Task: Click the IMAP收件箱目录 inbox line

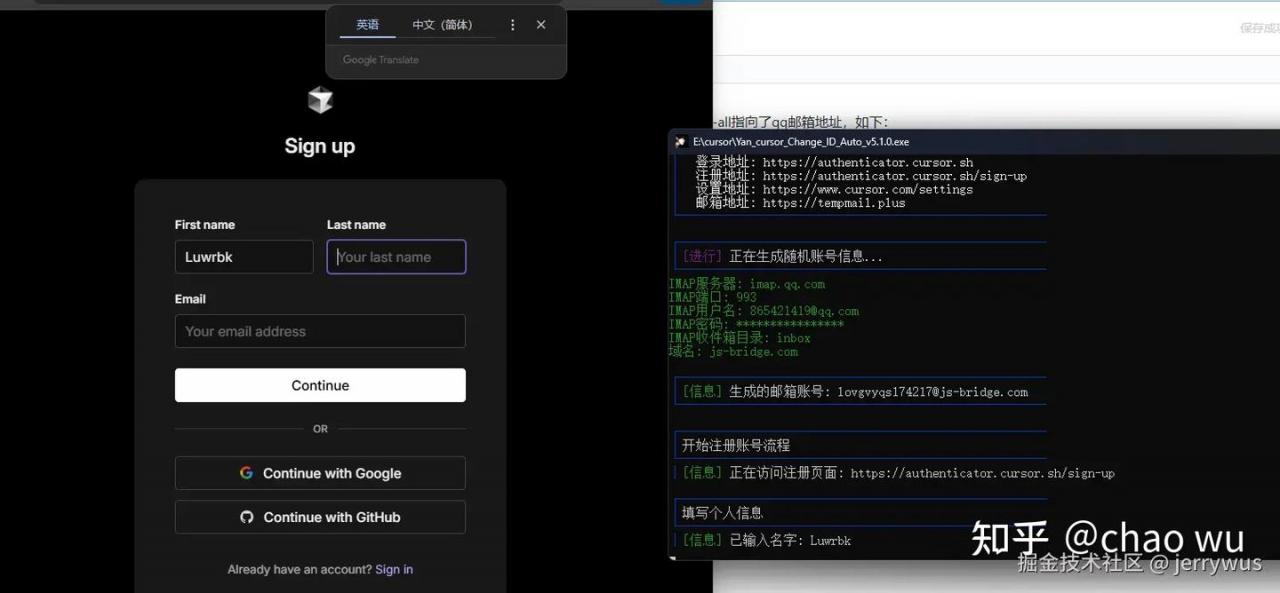Action: 740,338
